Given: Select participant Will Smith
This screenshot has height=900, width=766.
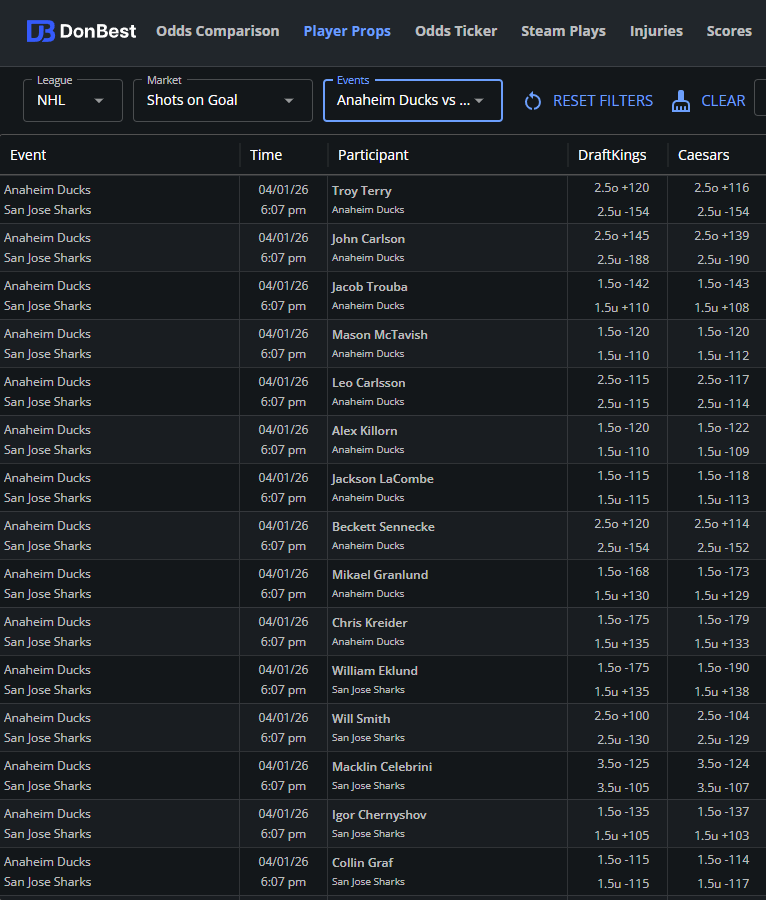Looking at the screenshot, I should tap(361, 719).
